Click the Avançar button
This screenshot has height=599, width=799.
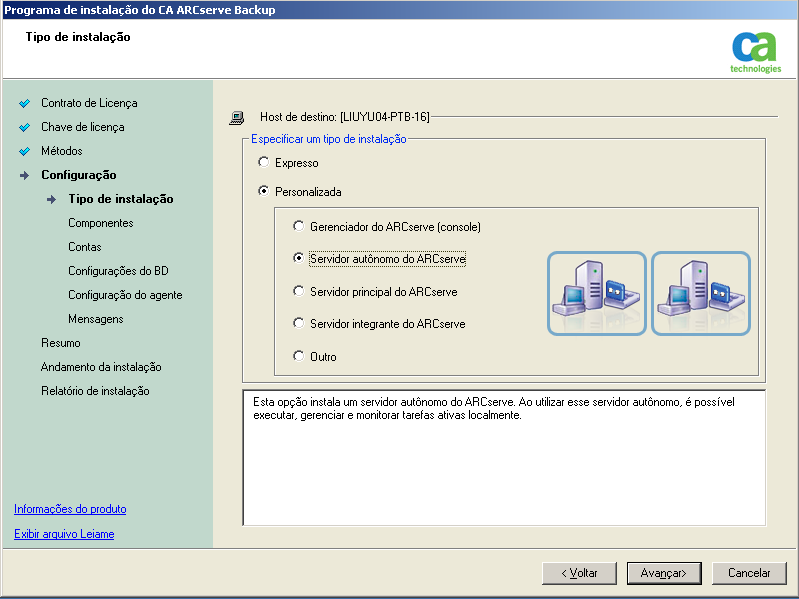(x=664, y=573)
